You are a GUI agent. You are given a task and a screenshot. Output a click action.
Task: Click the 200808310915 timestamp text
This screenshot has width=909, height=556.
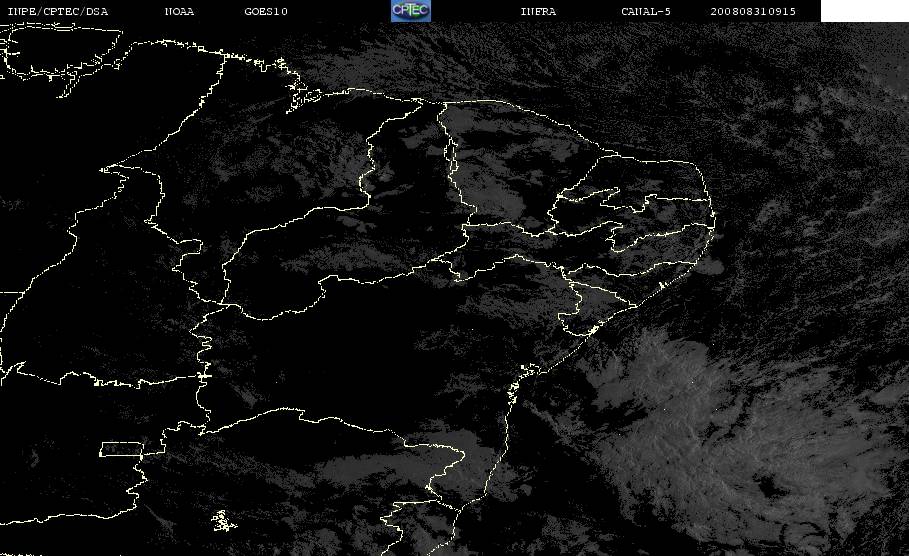[x=753, y=11]
